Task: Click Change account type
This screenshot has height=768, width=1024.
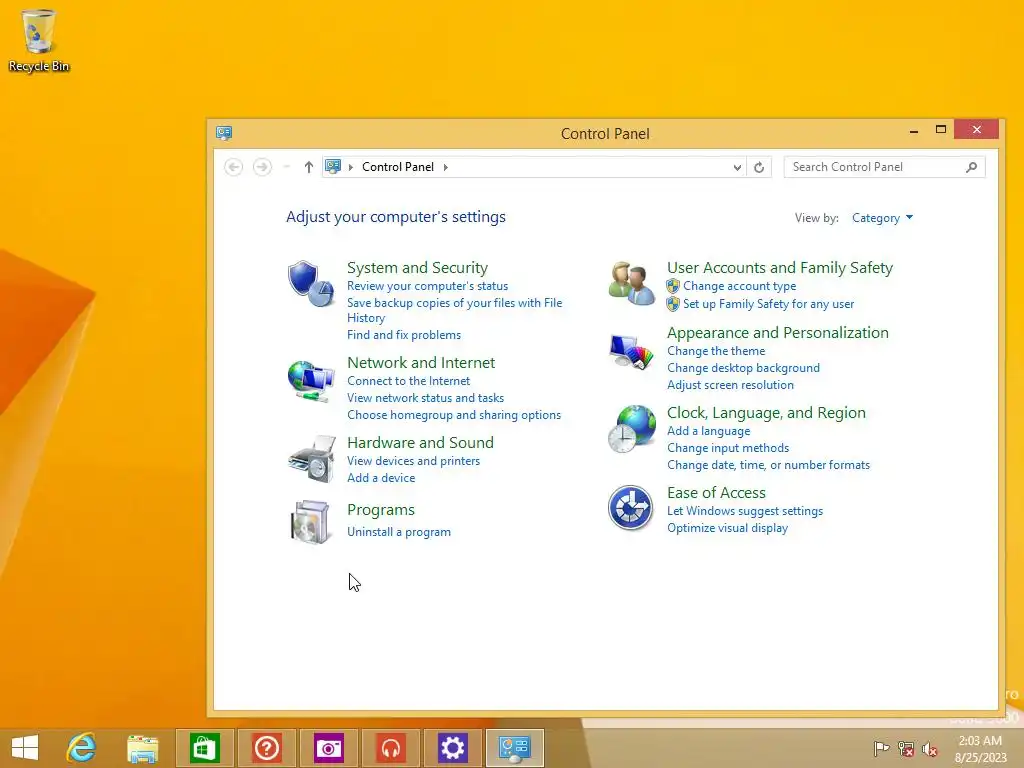Action: [x=739, y=286]
